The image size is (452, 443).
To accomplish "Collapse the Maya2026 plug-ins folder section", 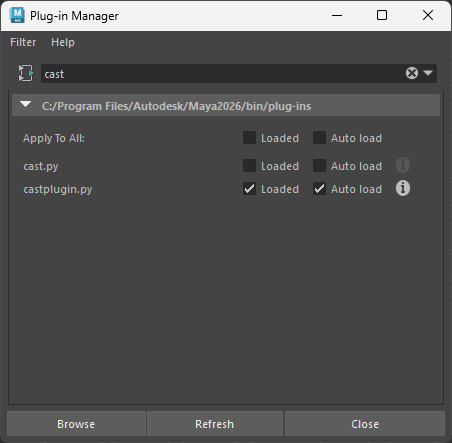I will [x=26, y=105].
